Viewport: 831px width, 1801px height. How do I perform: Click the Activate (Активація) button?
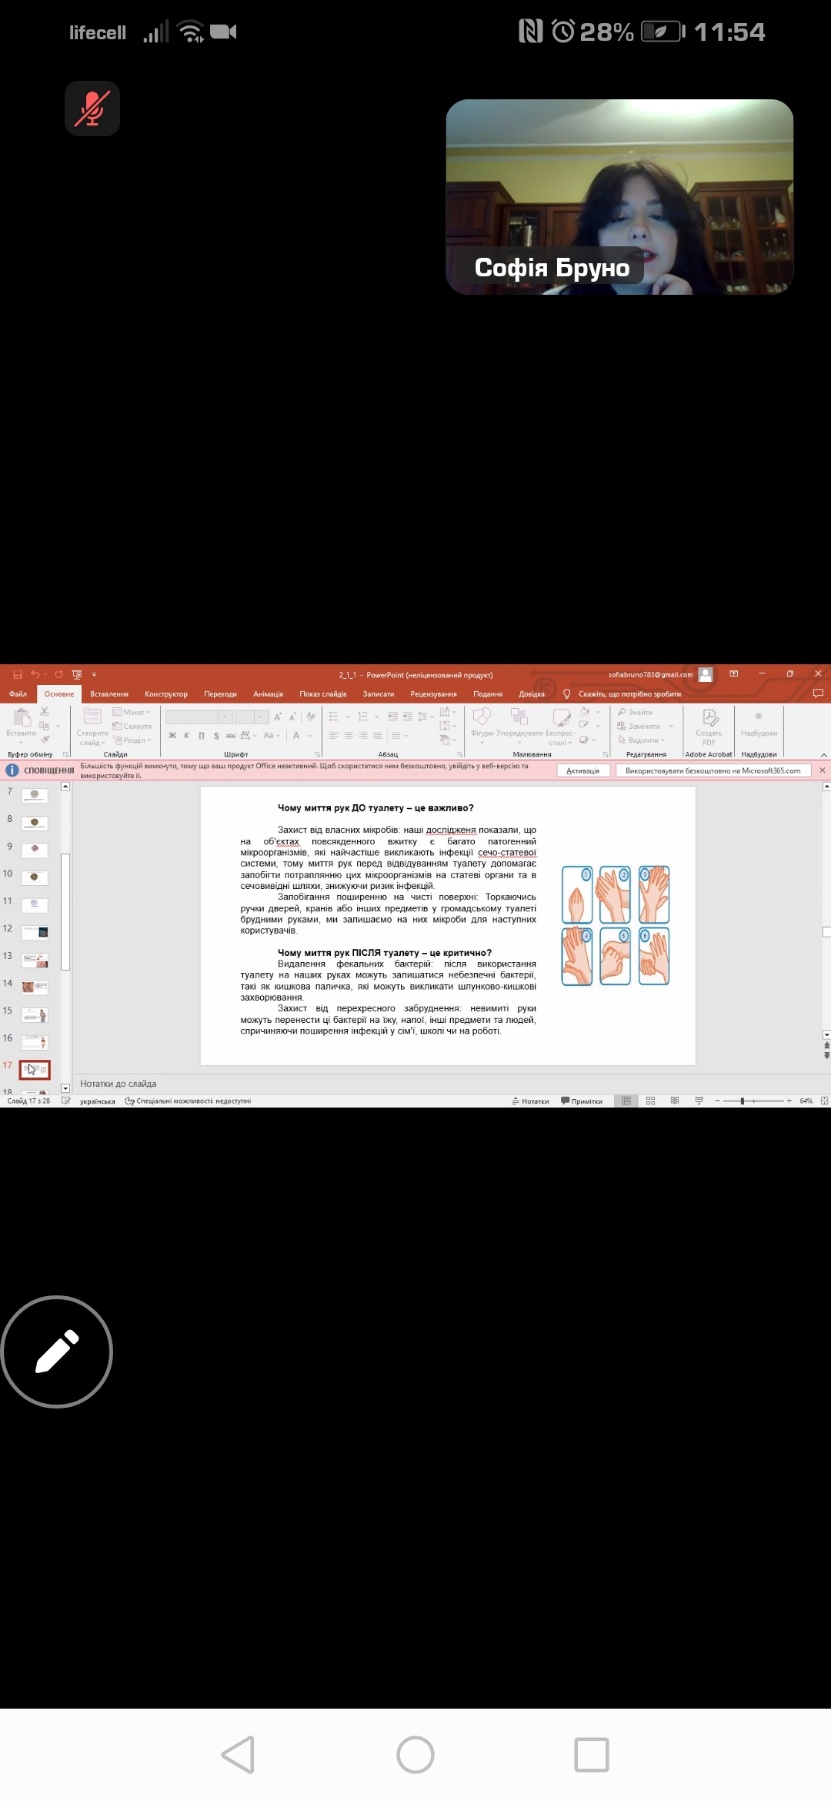point(582,771)
